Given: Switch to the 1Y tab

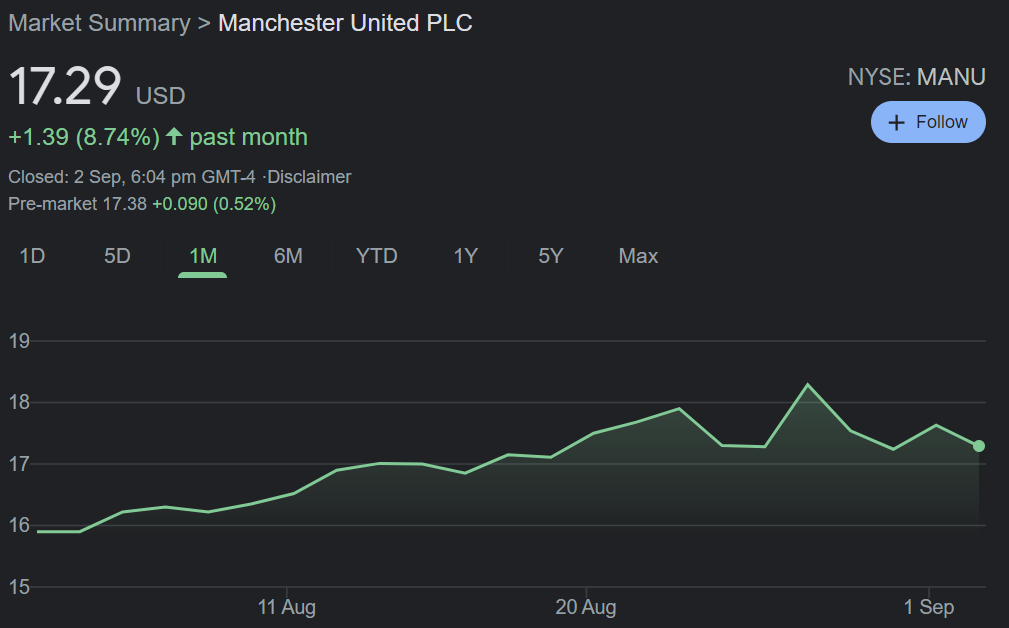Looking at the screenshot, I should pyautogui.click(x=465, y=256).
